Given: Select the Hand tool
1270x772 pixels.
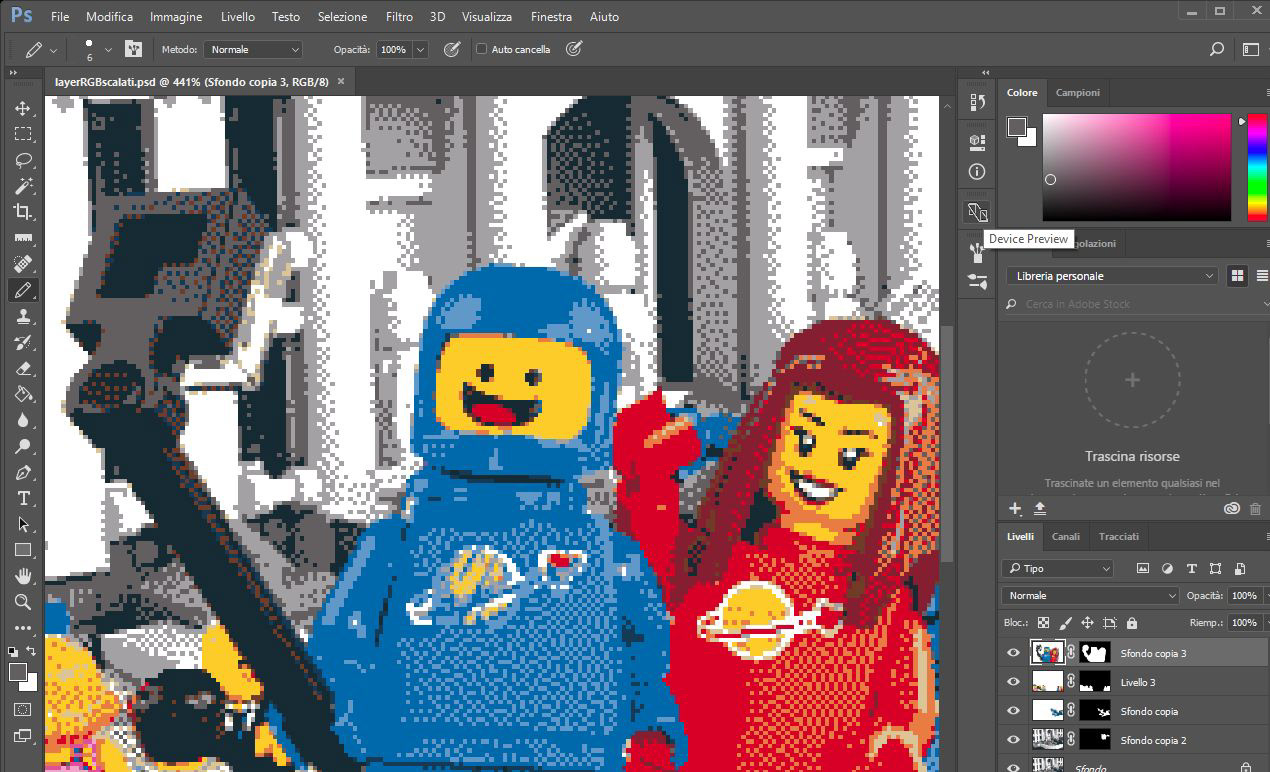Looking at the screenshot, I should point(22,576).
